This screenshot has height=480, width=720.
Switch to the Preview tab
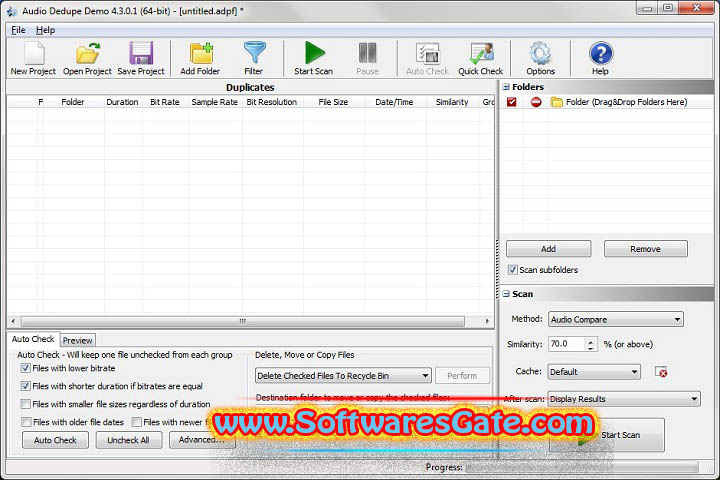(x=78, y=340)
